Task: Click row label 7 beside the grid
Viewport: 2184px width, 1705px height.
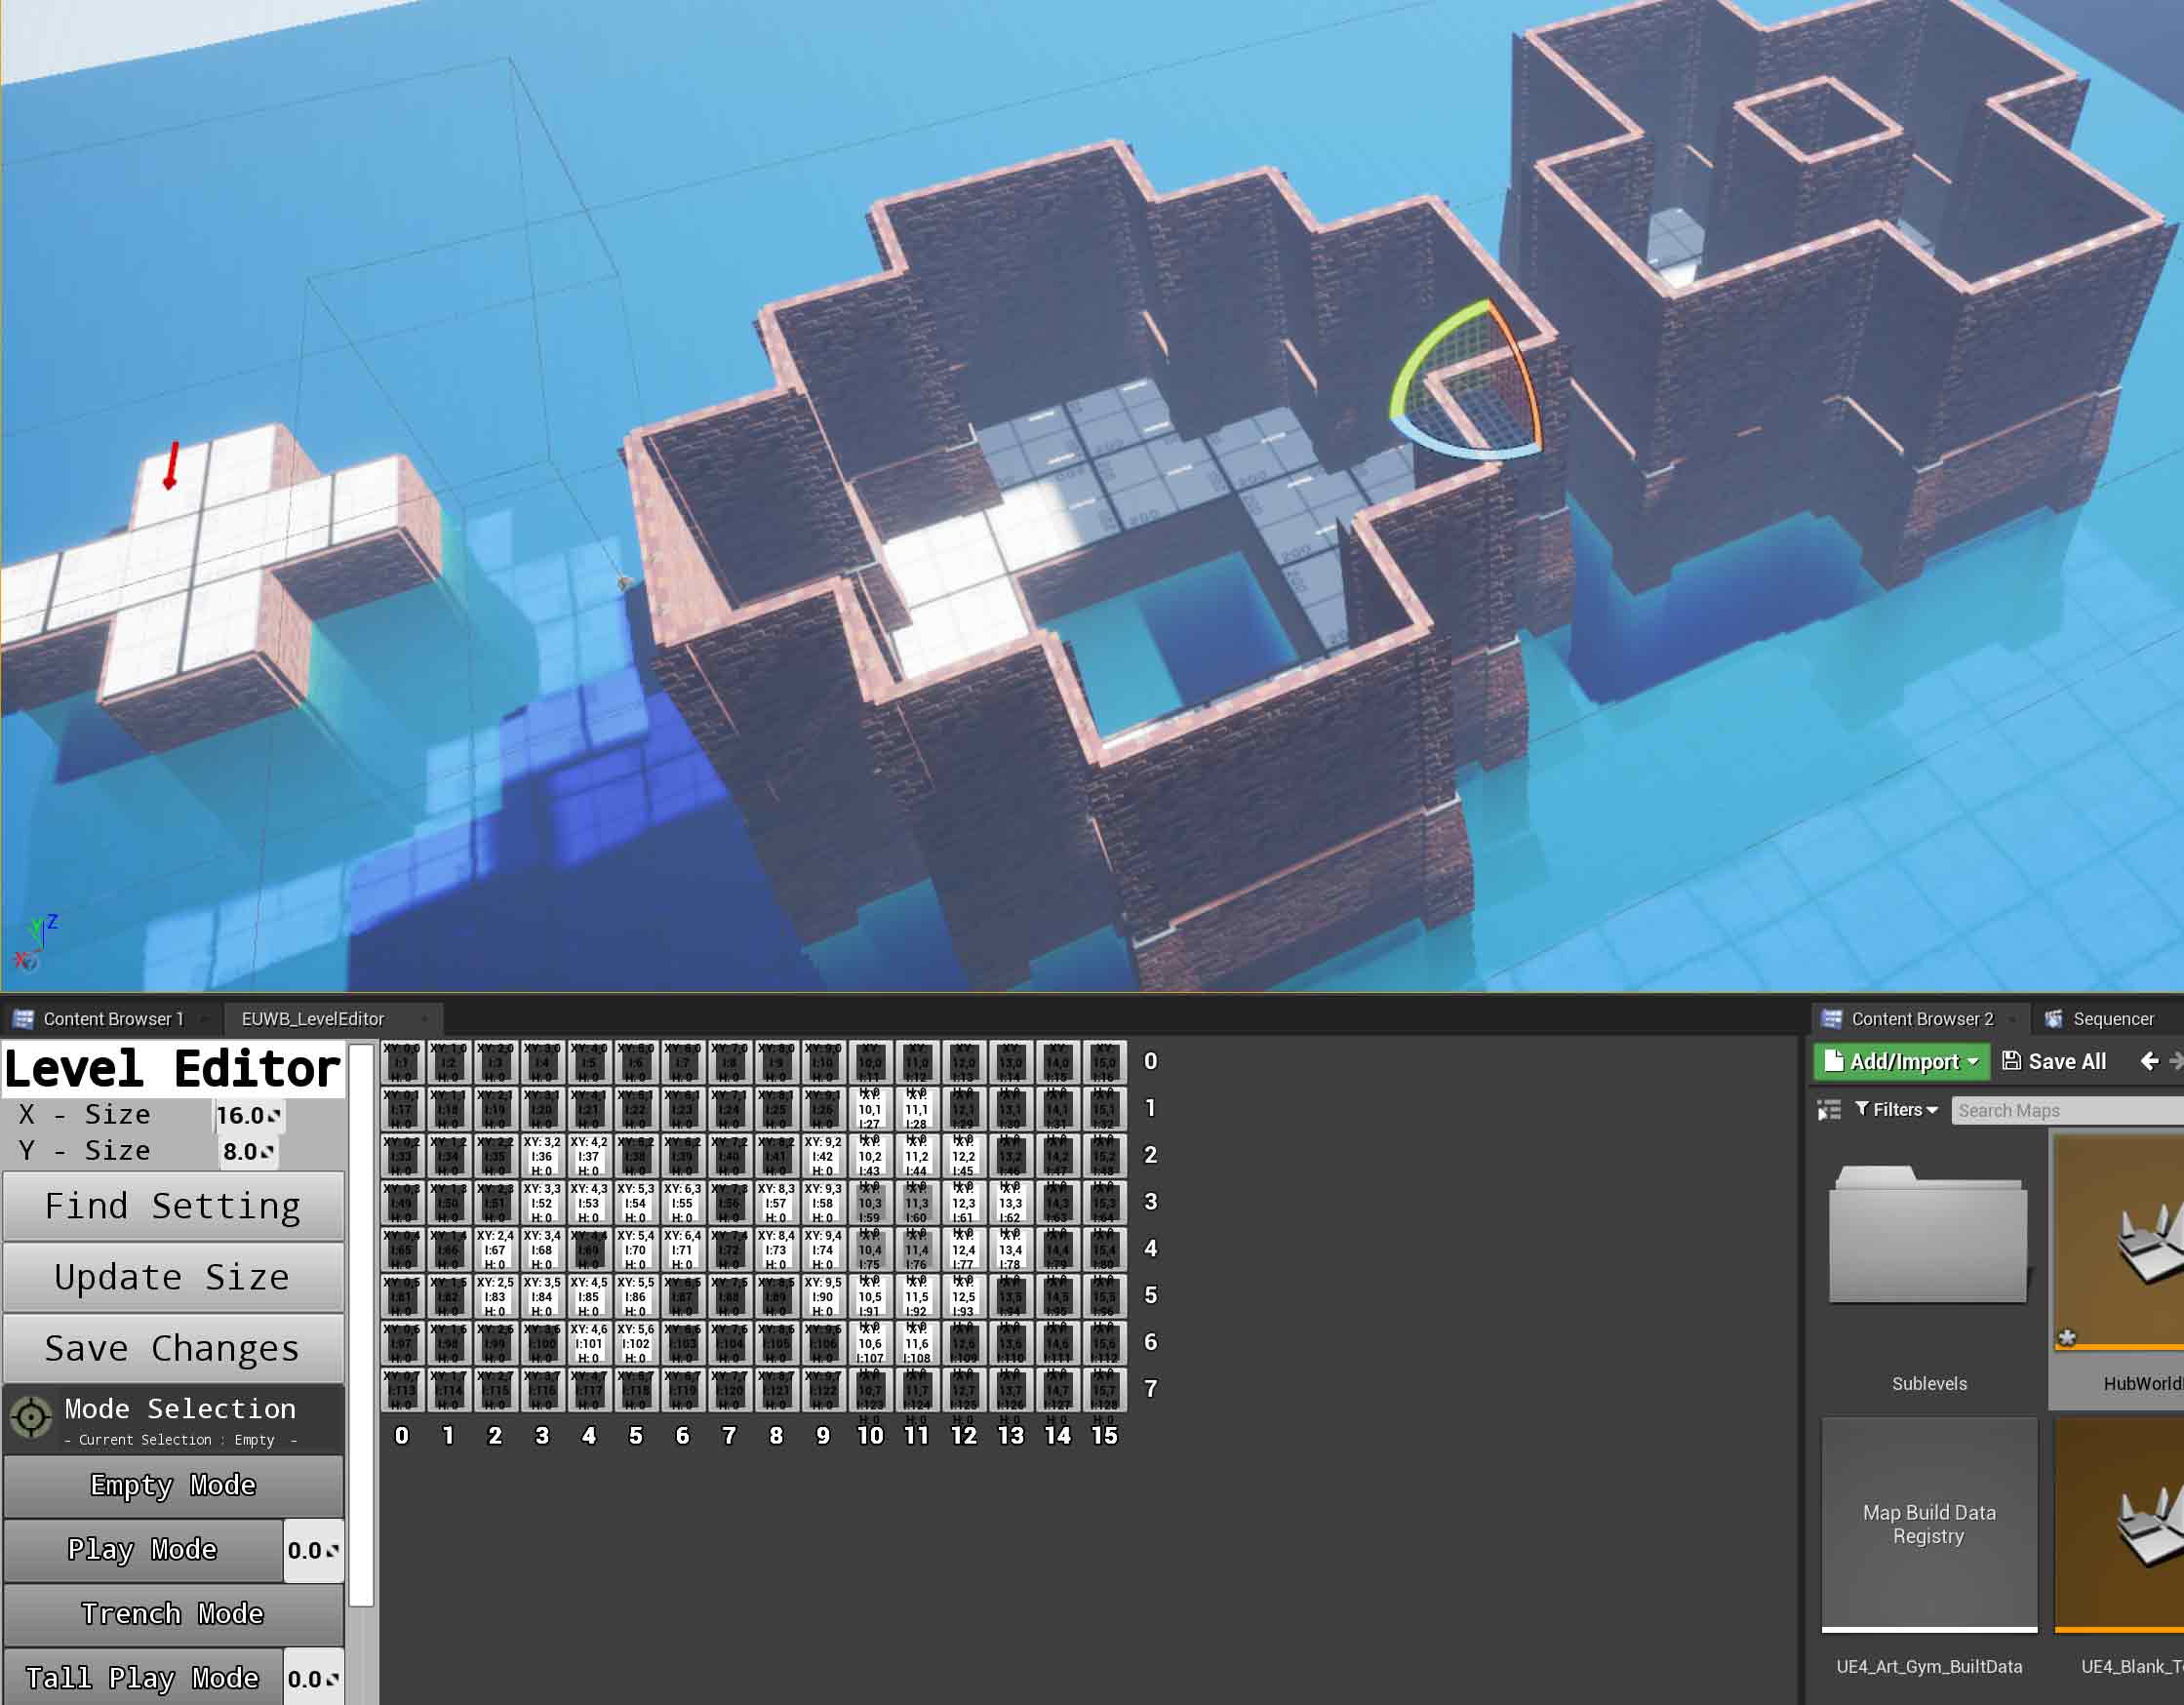Action: tap(1151, 1389)
